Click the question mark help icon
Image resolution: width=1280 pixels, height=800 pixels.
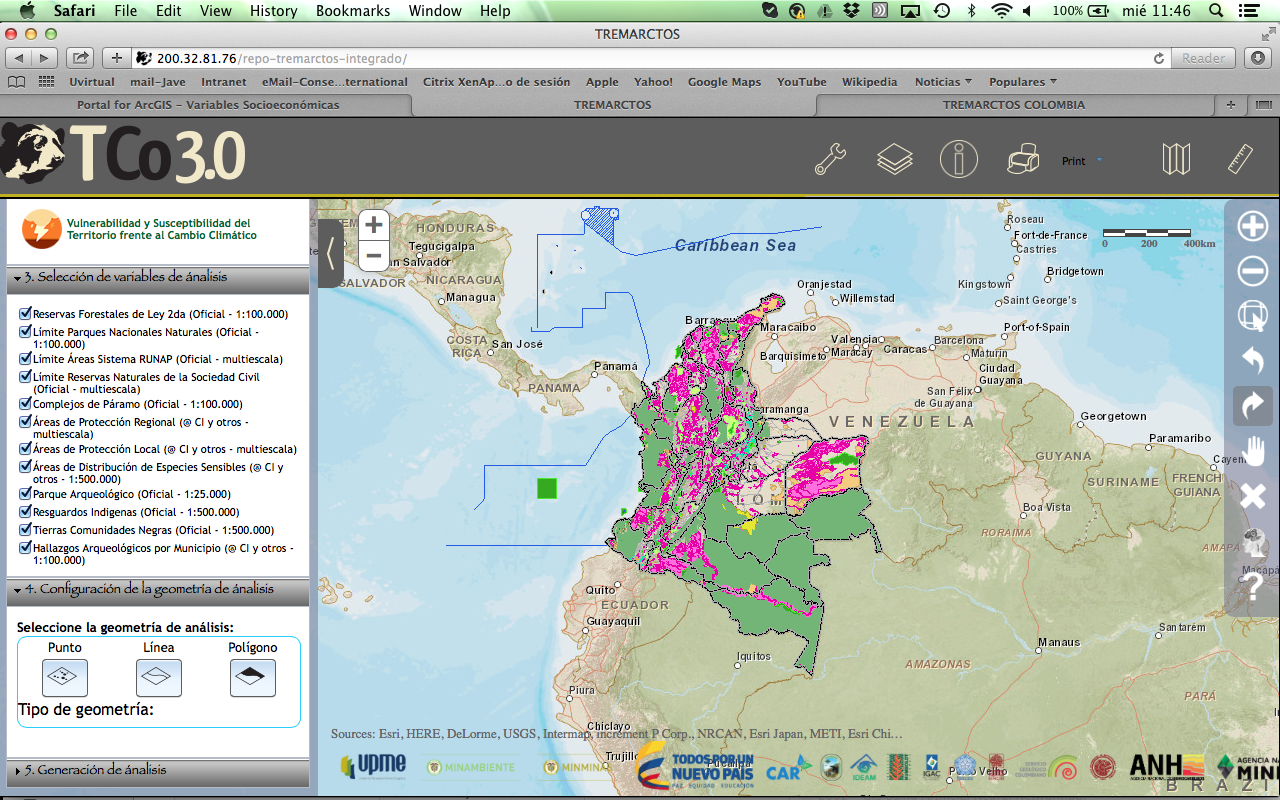coord(1252,589)
